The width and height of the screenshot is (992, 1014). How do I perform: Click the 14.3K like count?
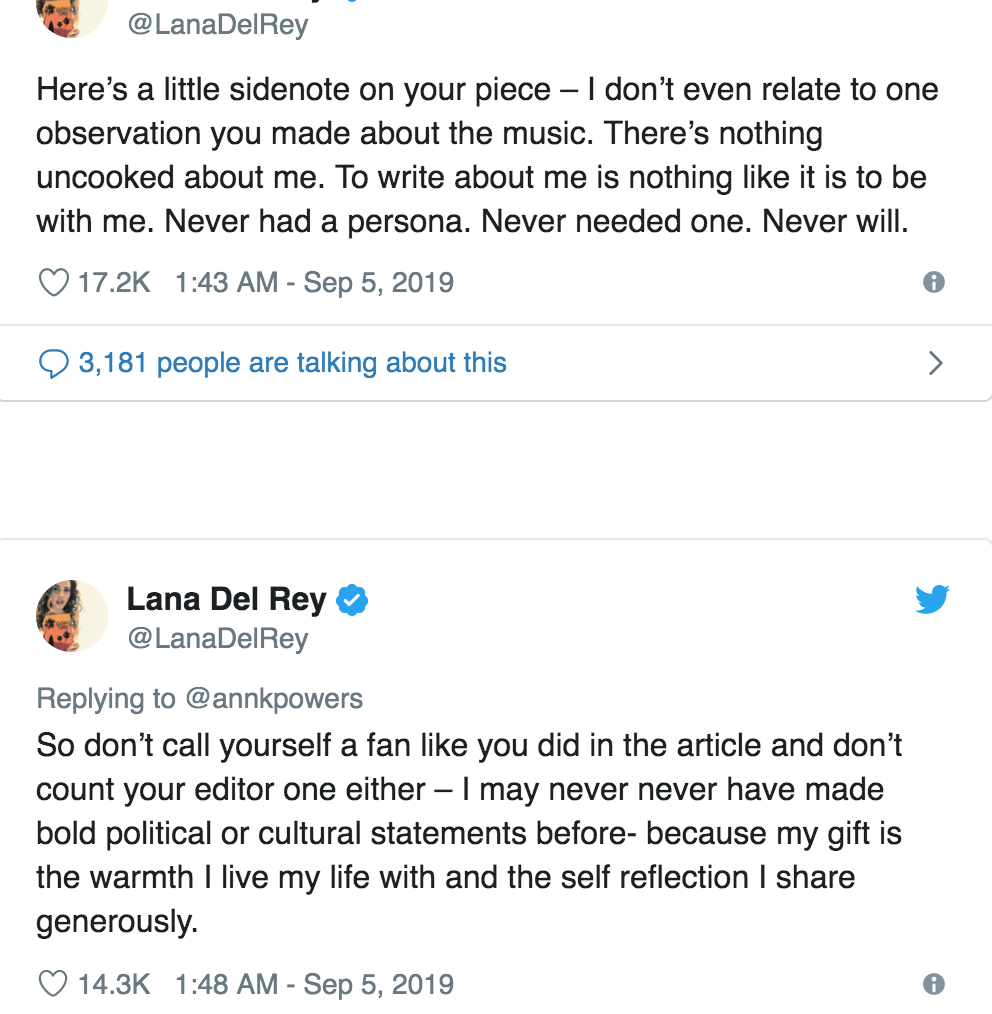(114, 984)
